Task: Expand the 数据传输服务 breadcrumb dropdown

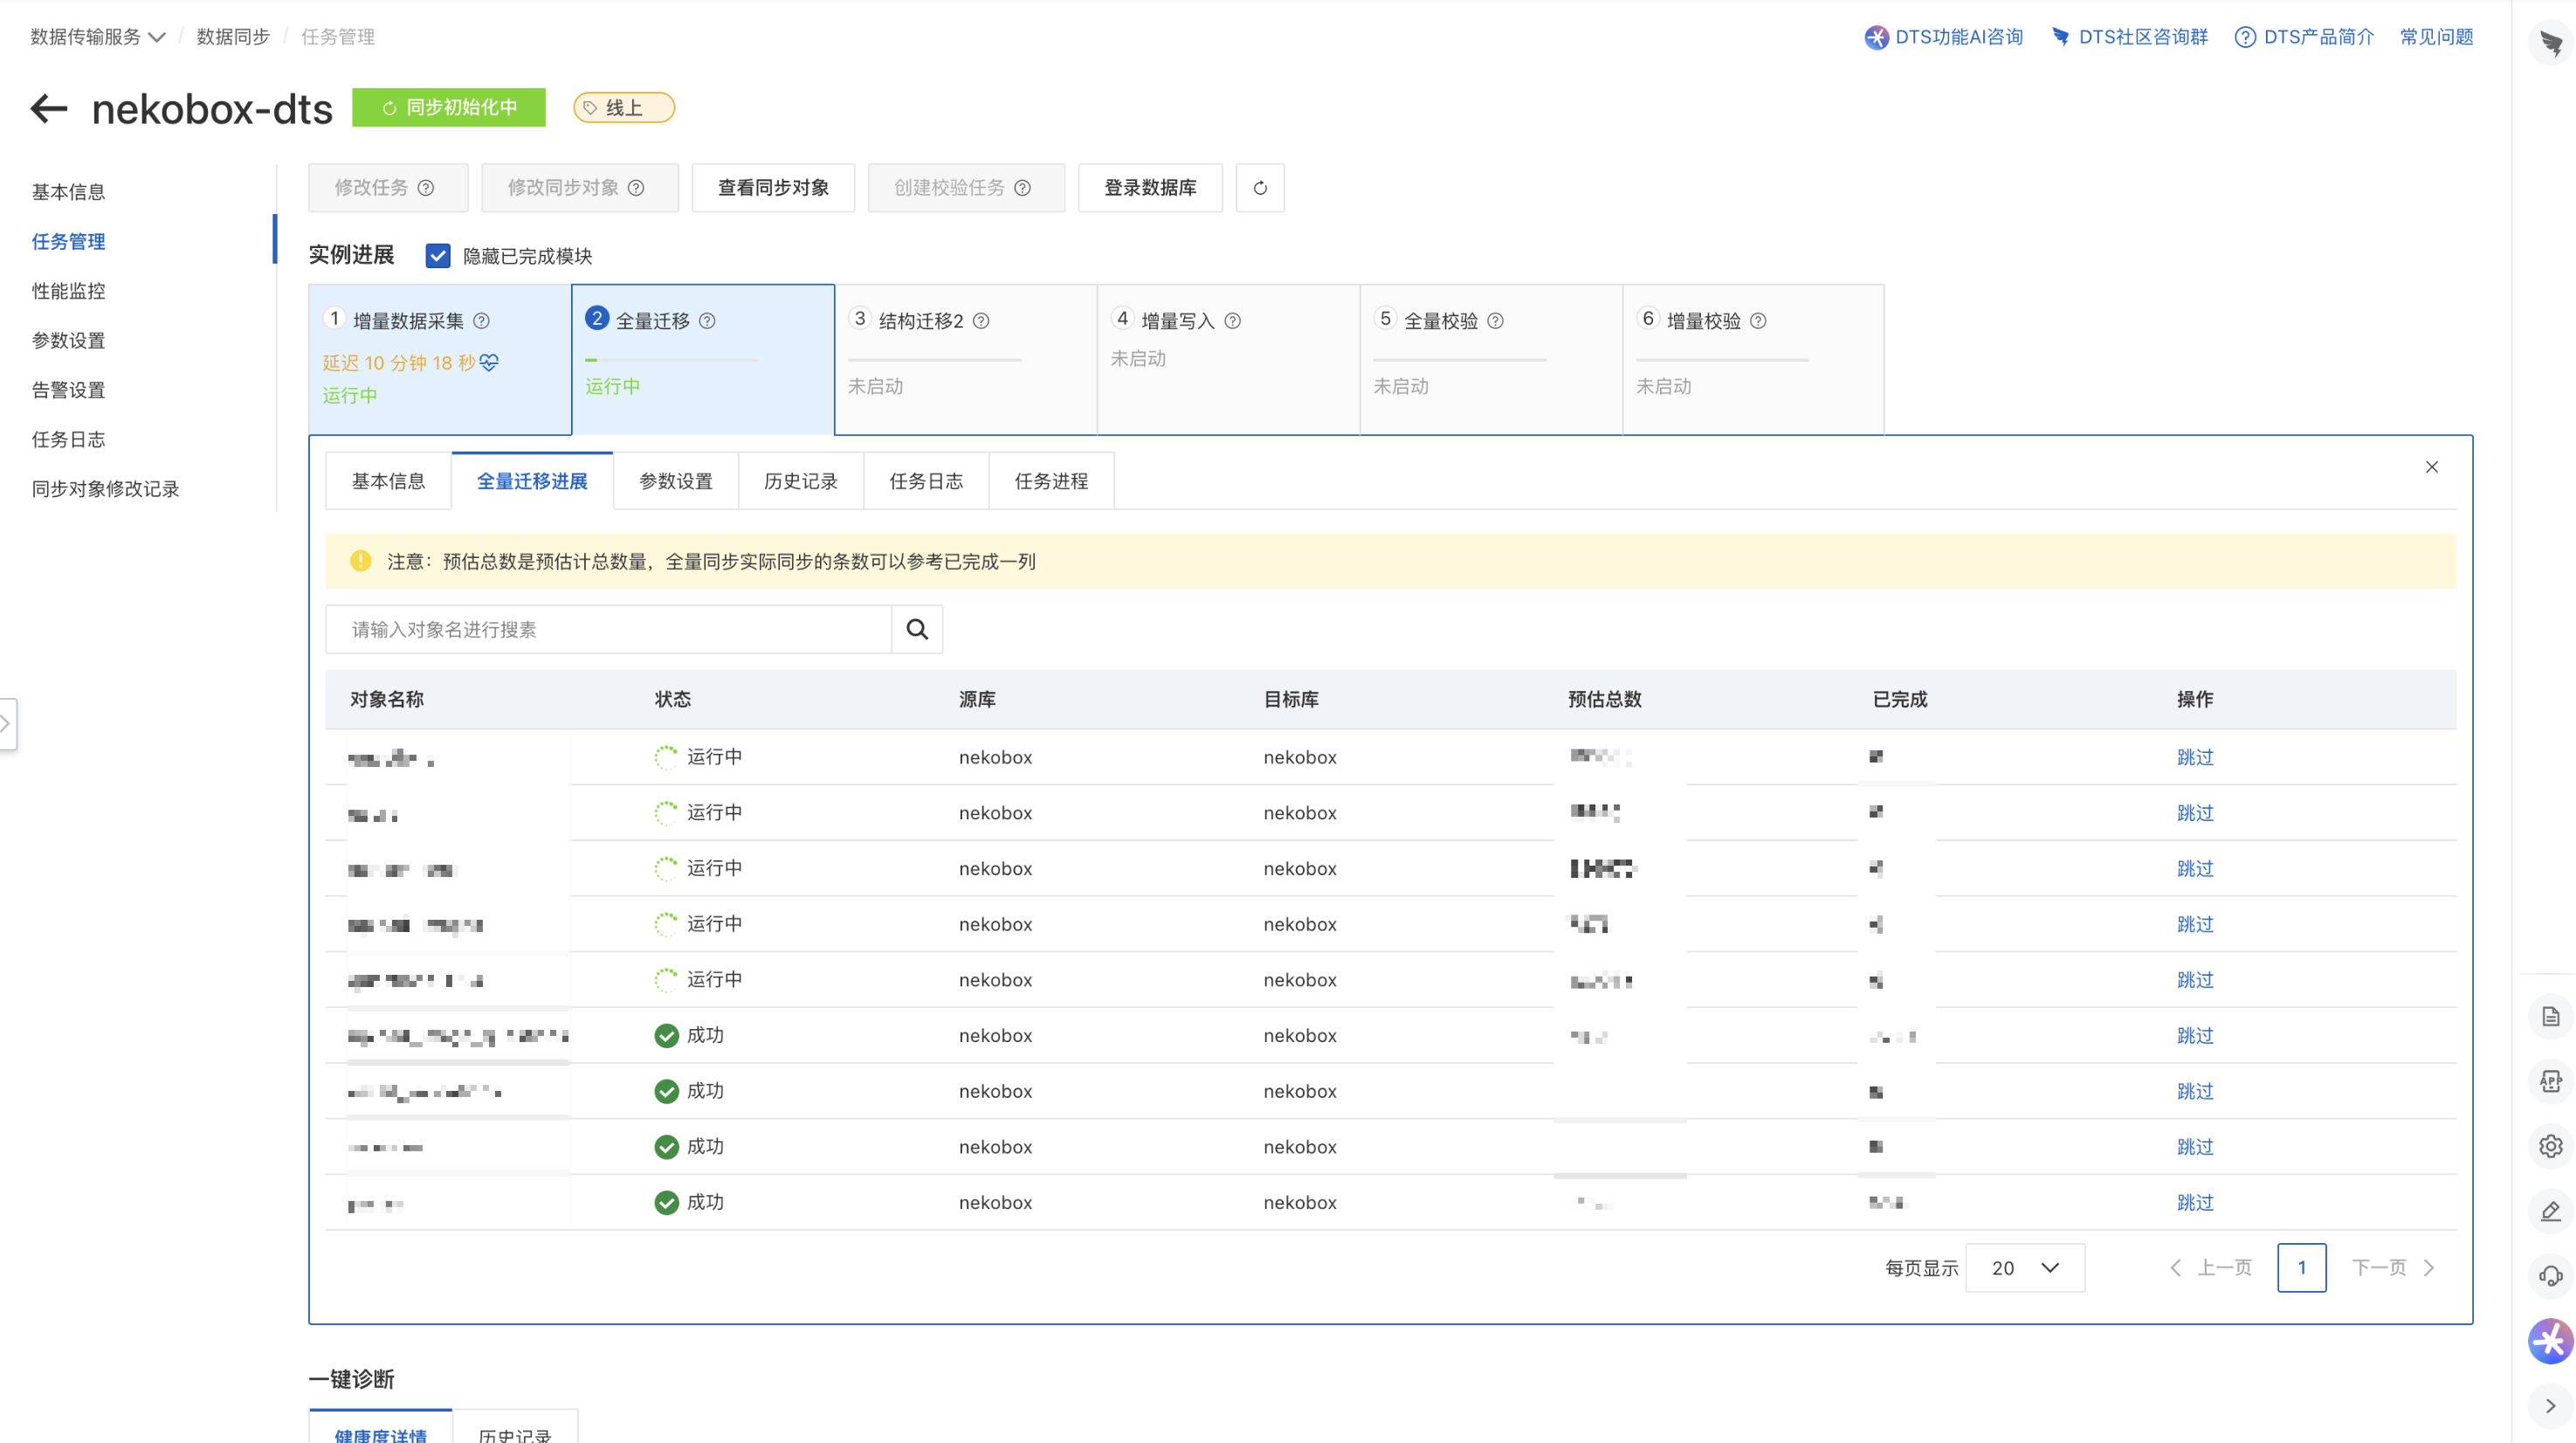Action: pos(157,37)
